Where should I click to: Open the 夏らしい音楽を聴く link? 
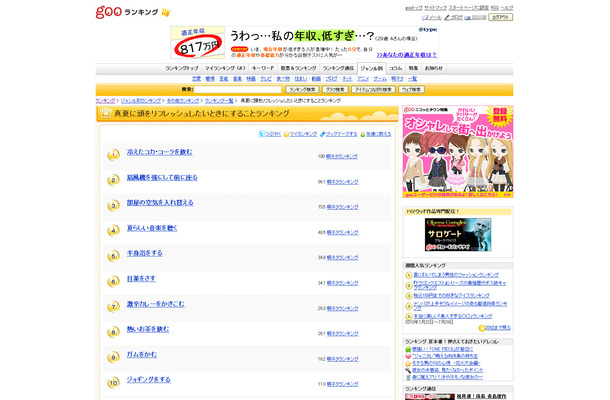click(x=152, y=228)
